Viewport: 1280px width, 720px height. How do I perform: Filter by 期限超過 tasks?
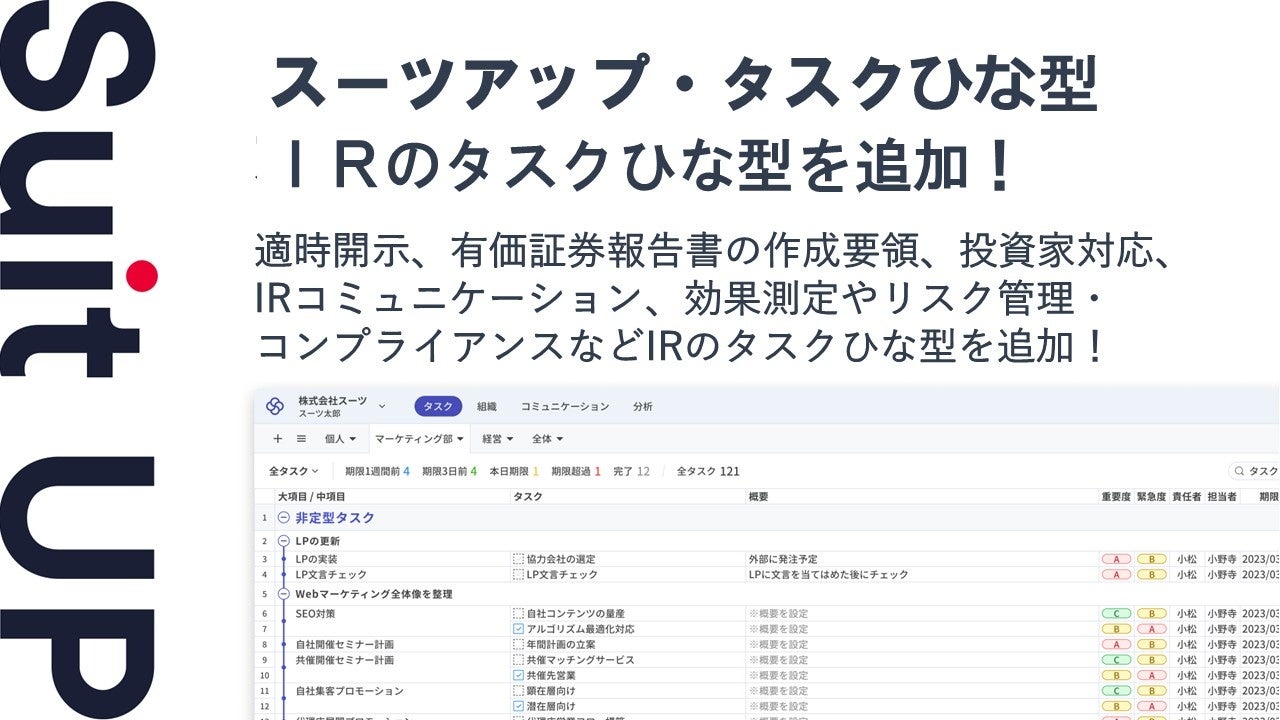[576, 471]
